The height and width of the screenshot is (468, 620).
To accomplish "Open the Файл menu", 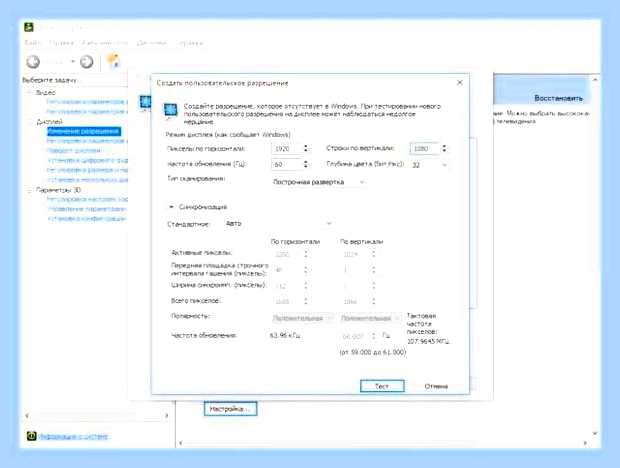I will tap(31, 43).
